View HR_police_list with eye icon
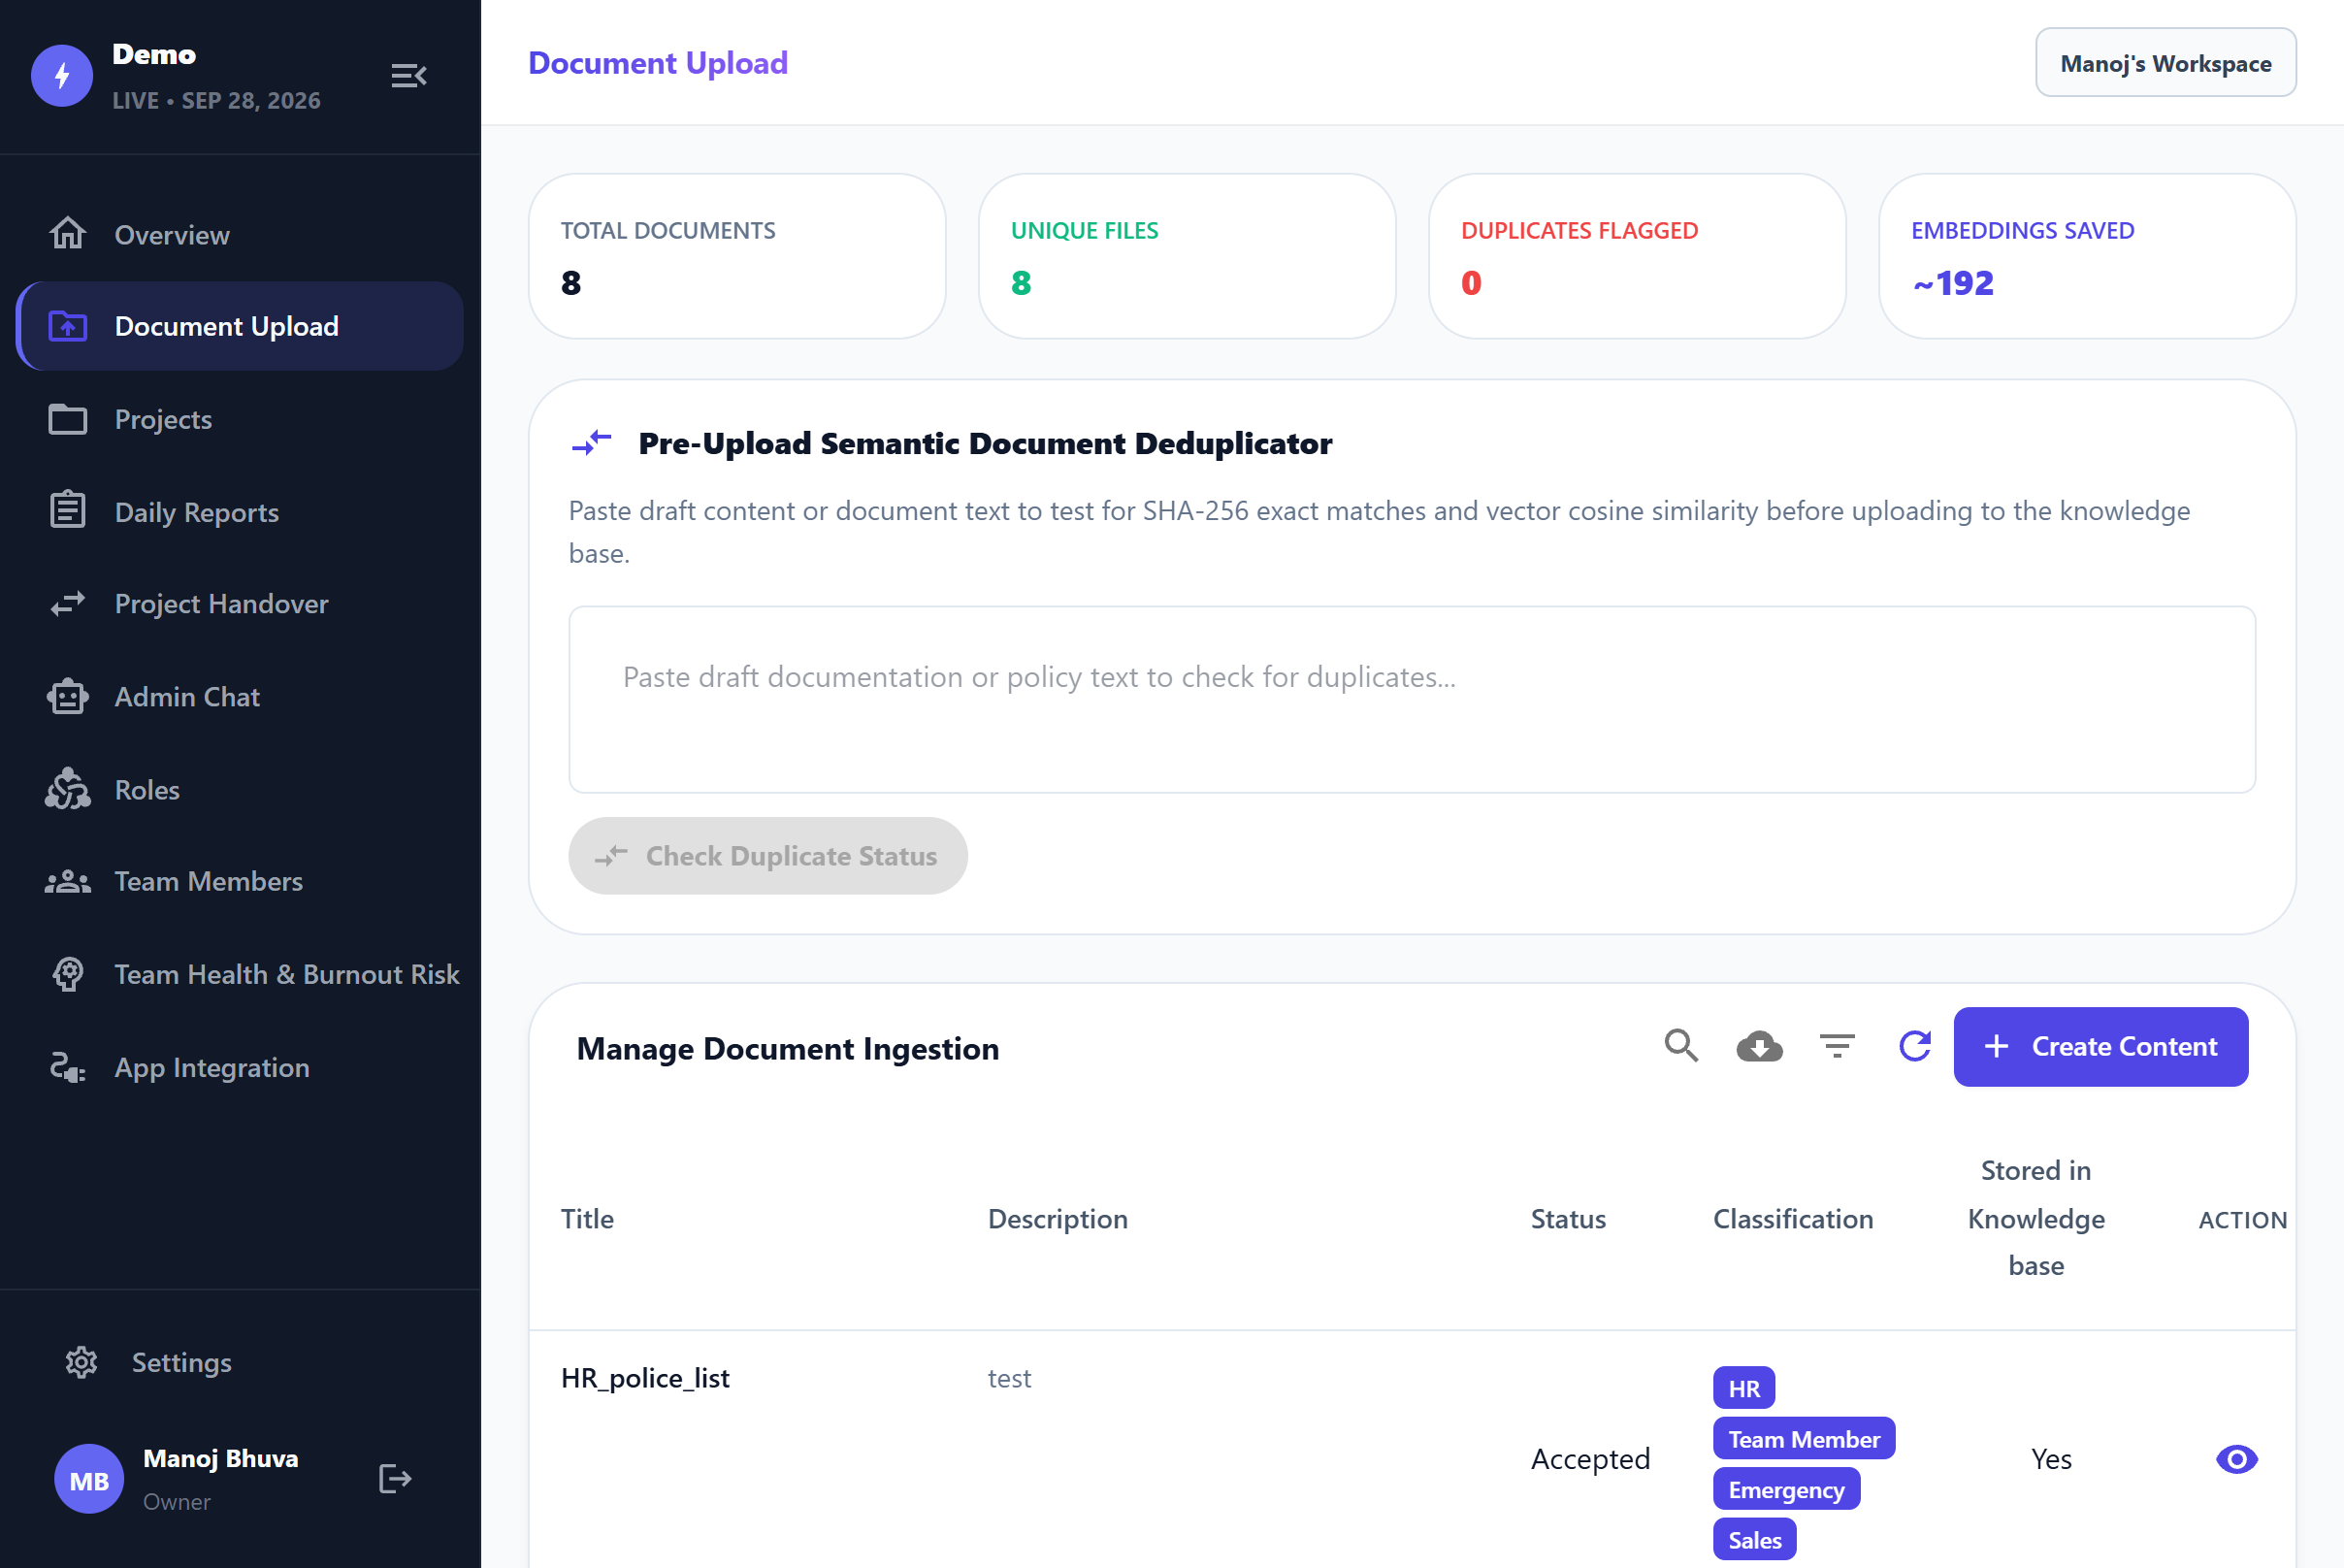 coord(2236,1459)
